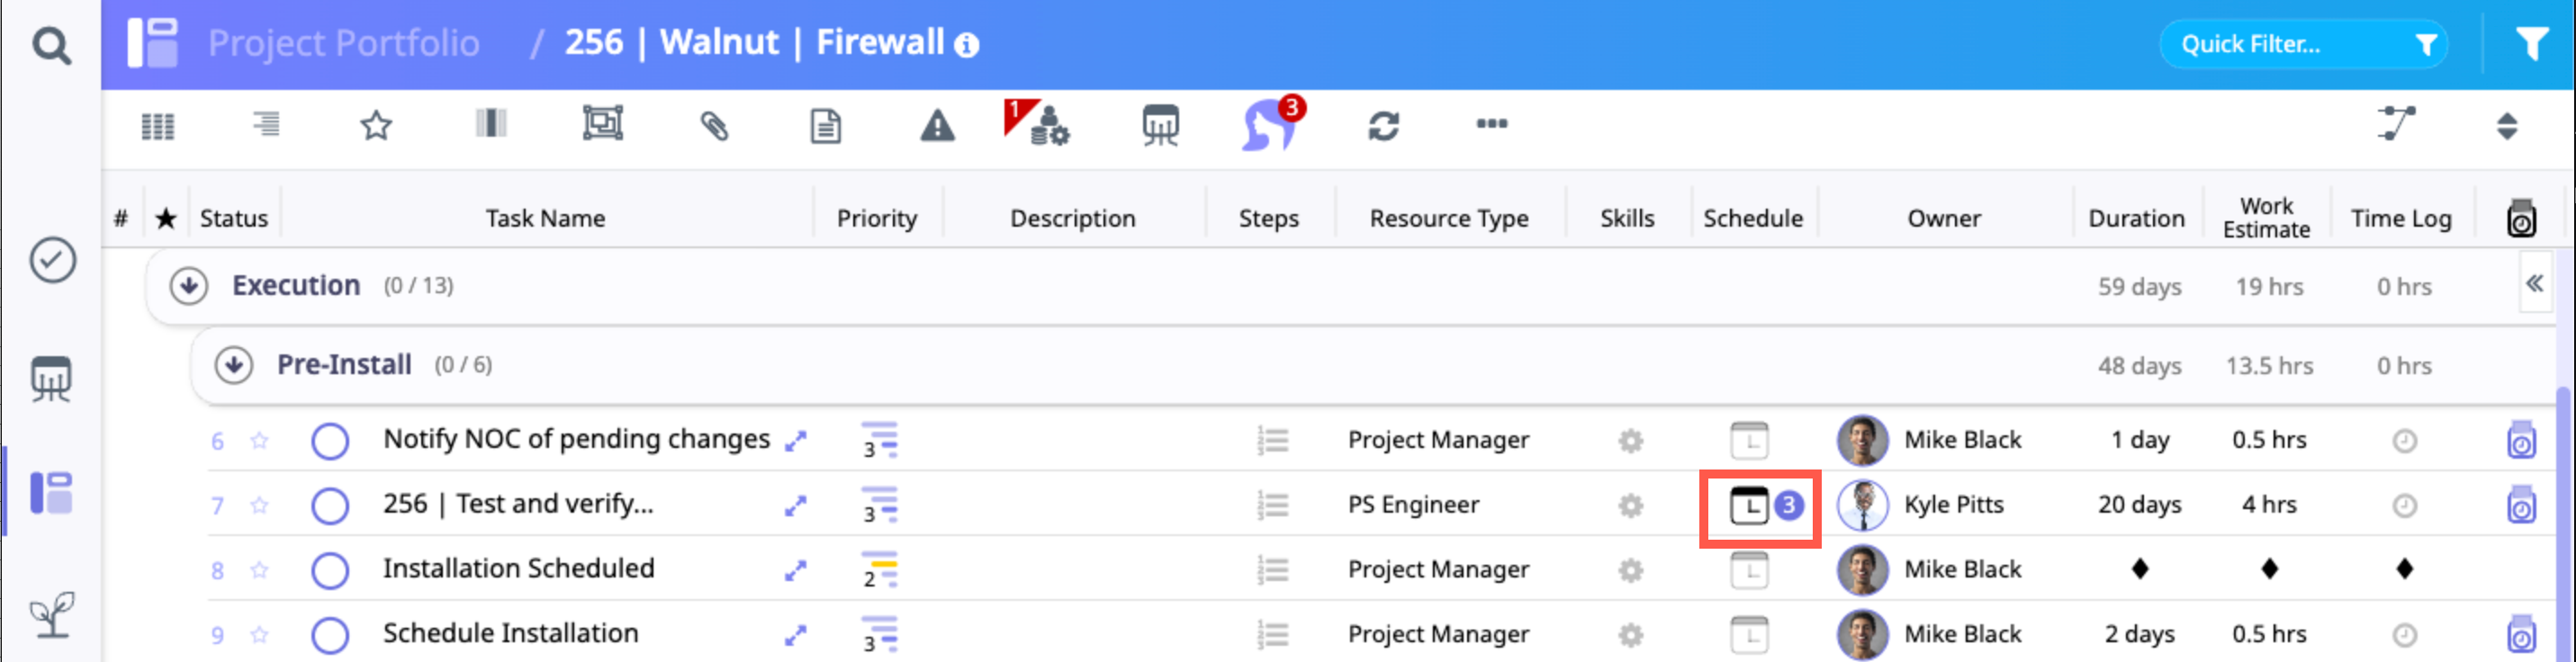2576x662 pixels.
Task: Click the search magnifier icon in sidebar
Action: click(51, 45)
